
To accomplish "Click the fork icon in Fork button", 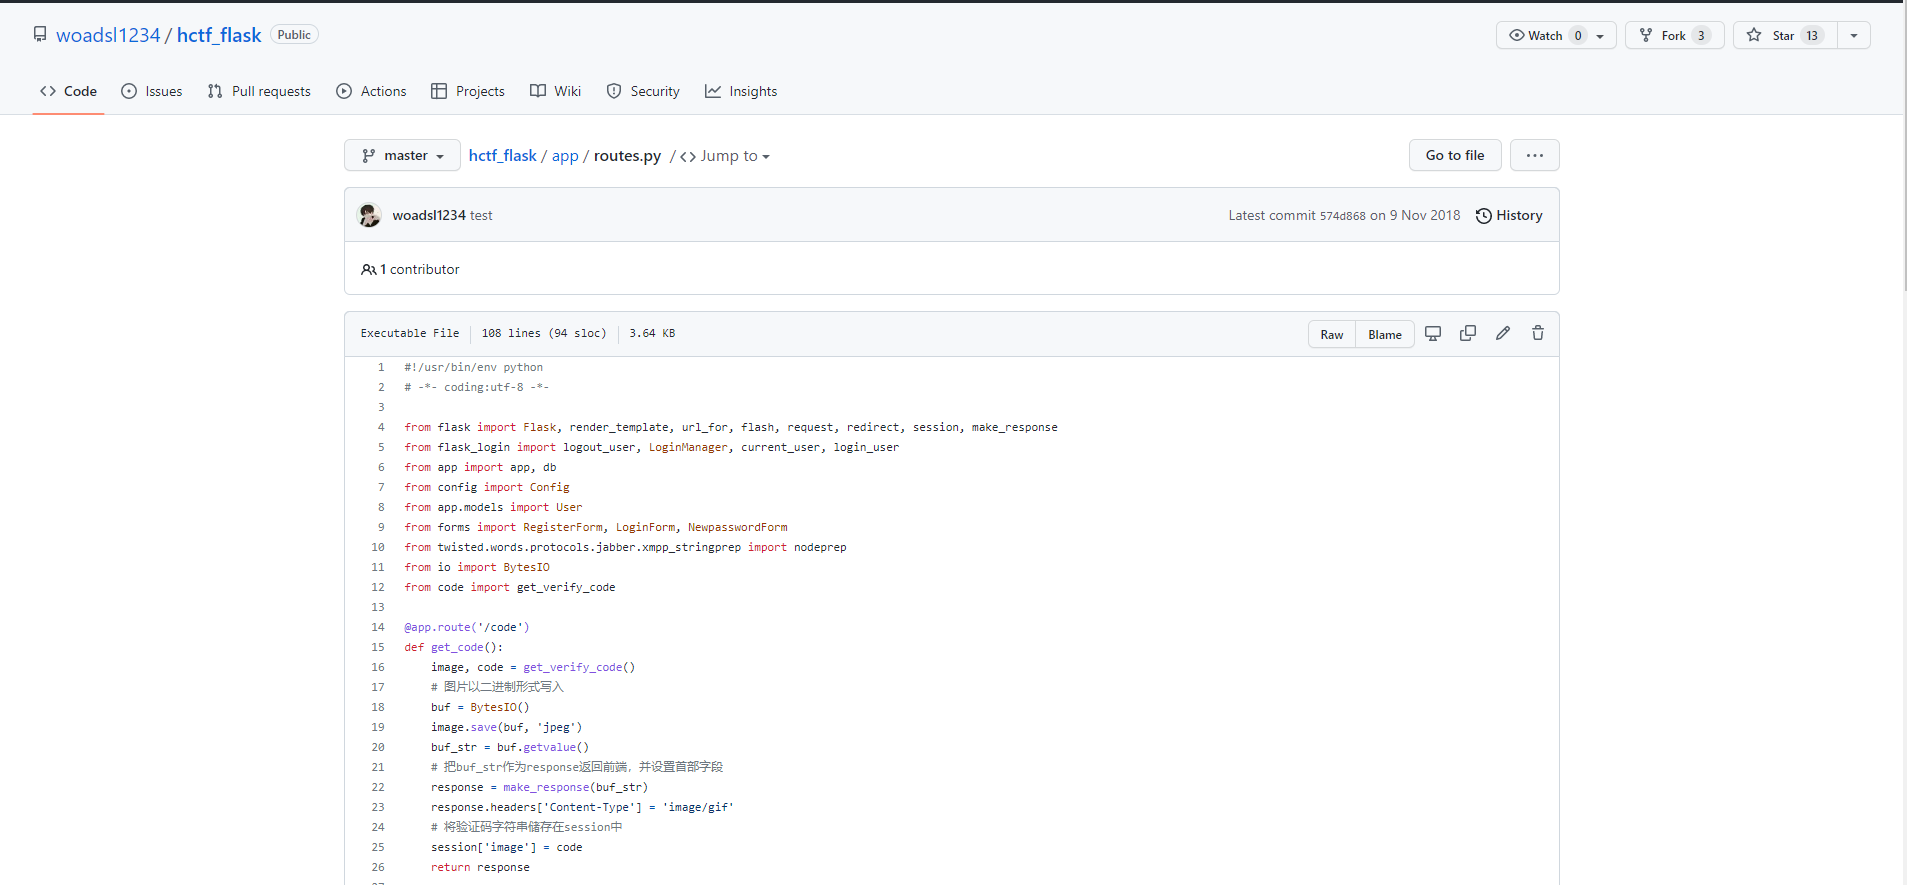I will 1646,35.
